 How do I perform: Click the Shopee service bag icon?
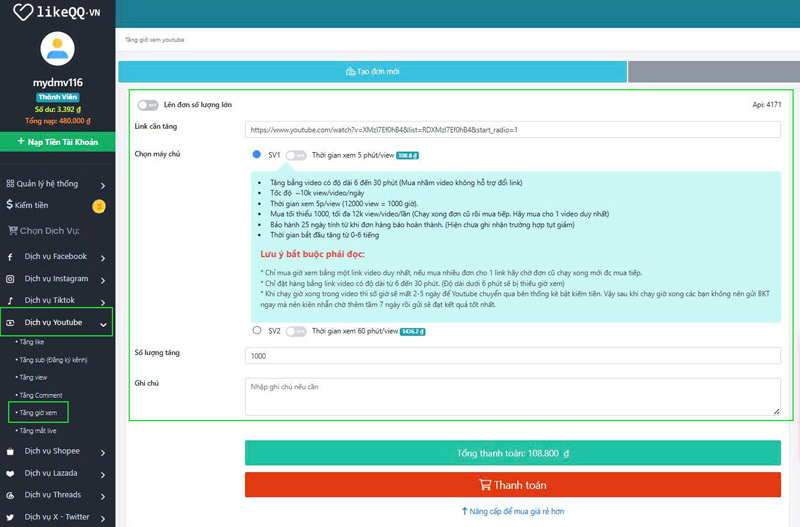pos(10,451)
